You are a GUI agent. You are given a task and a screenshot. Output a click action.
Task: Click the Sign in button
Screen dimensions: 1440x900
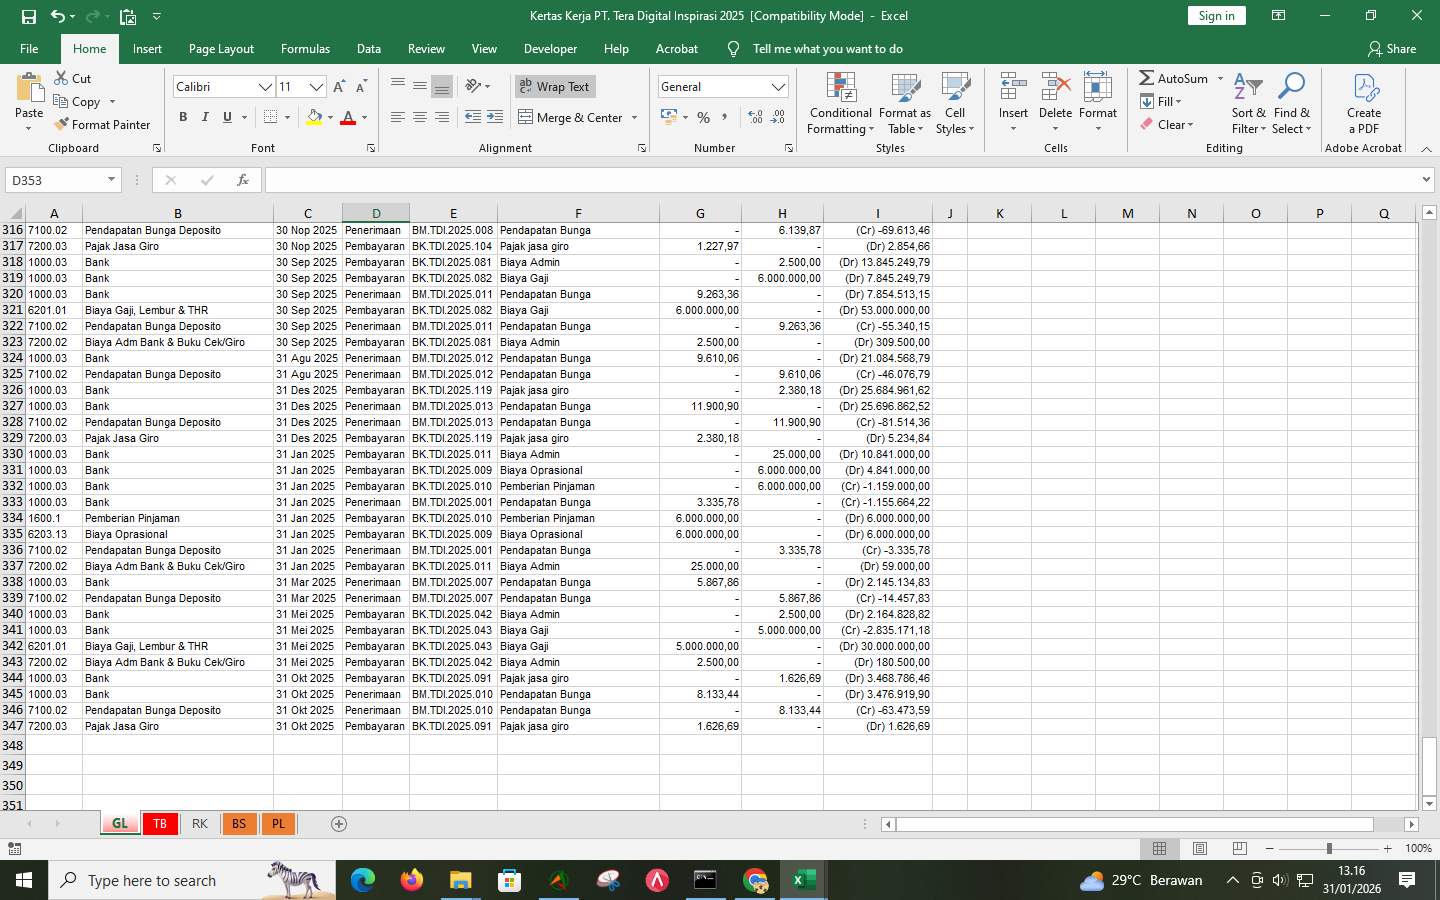pyautogui.click(x=1215, y=16)
